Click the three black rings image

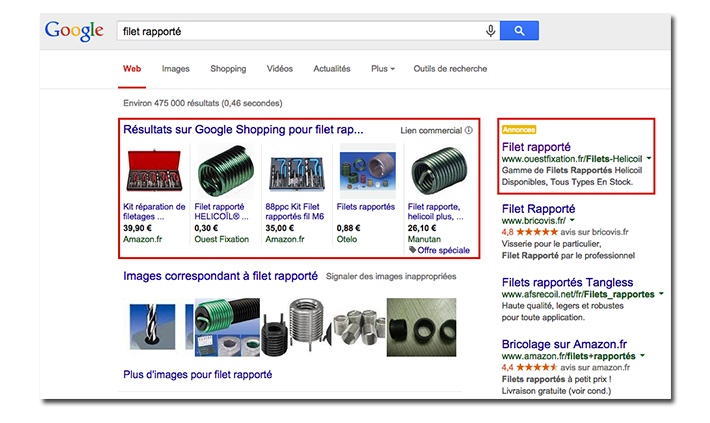coord(422,327)
